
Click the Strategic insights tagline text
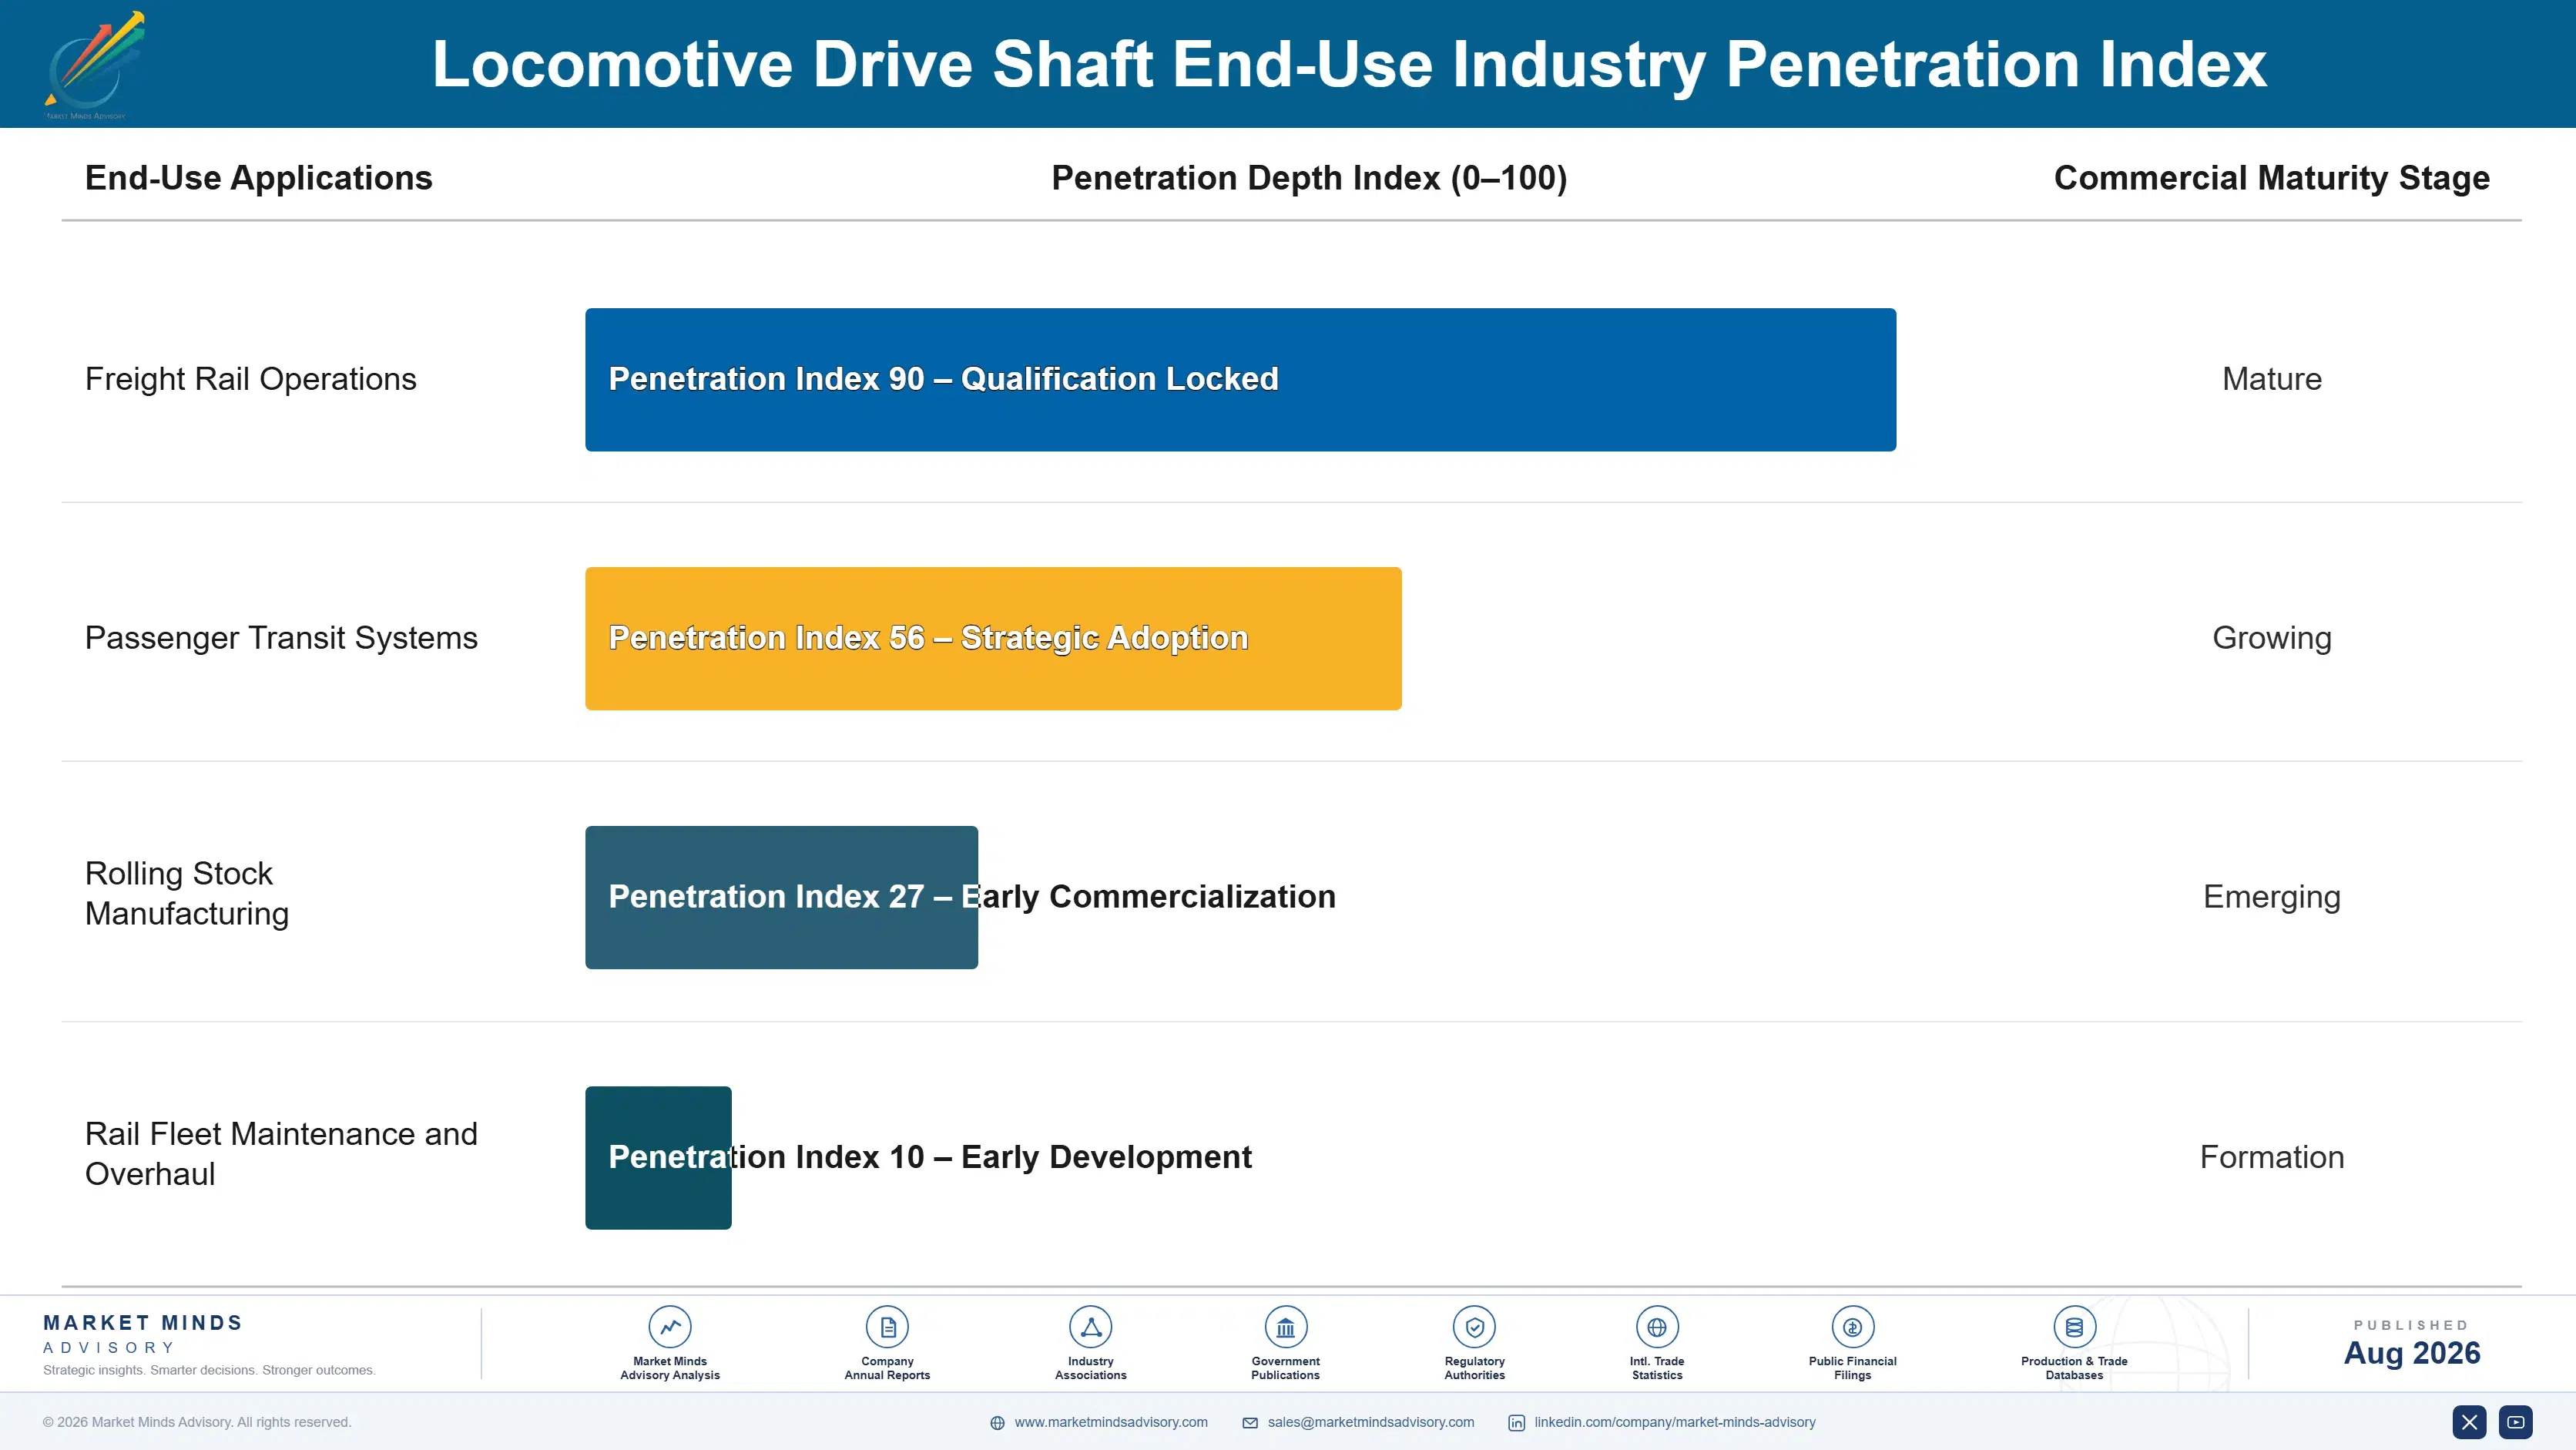pos(209,1370)
